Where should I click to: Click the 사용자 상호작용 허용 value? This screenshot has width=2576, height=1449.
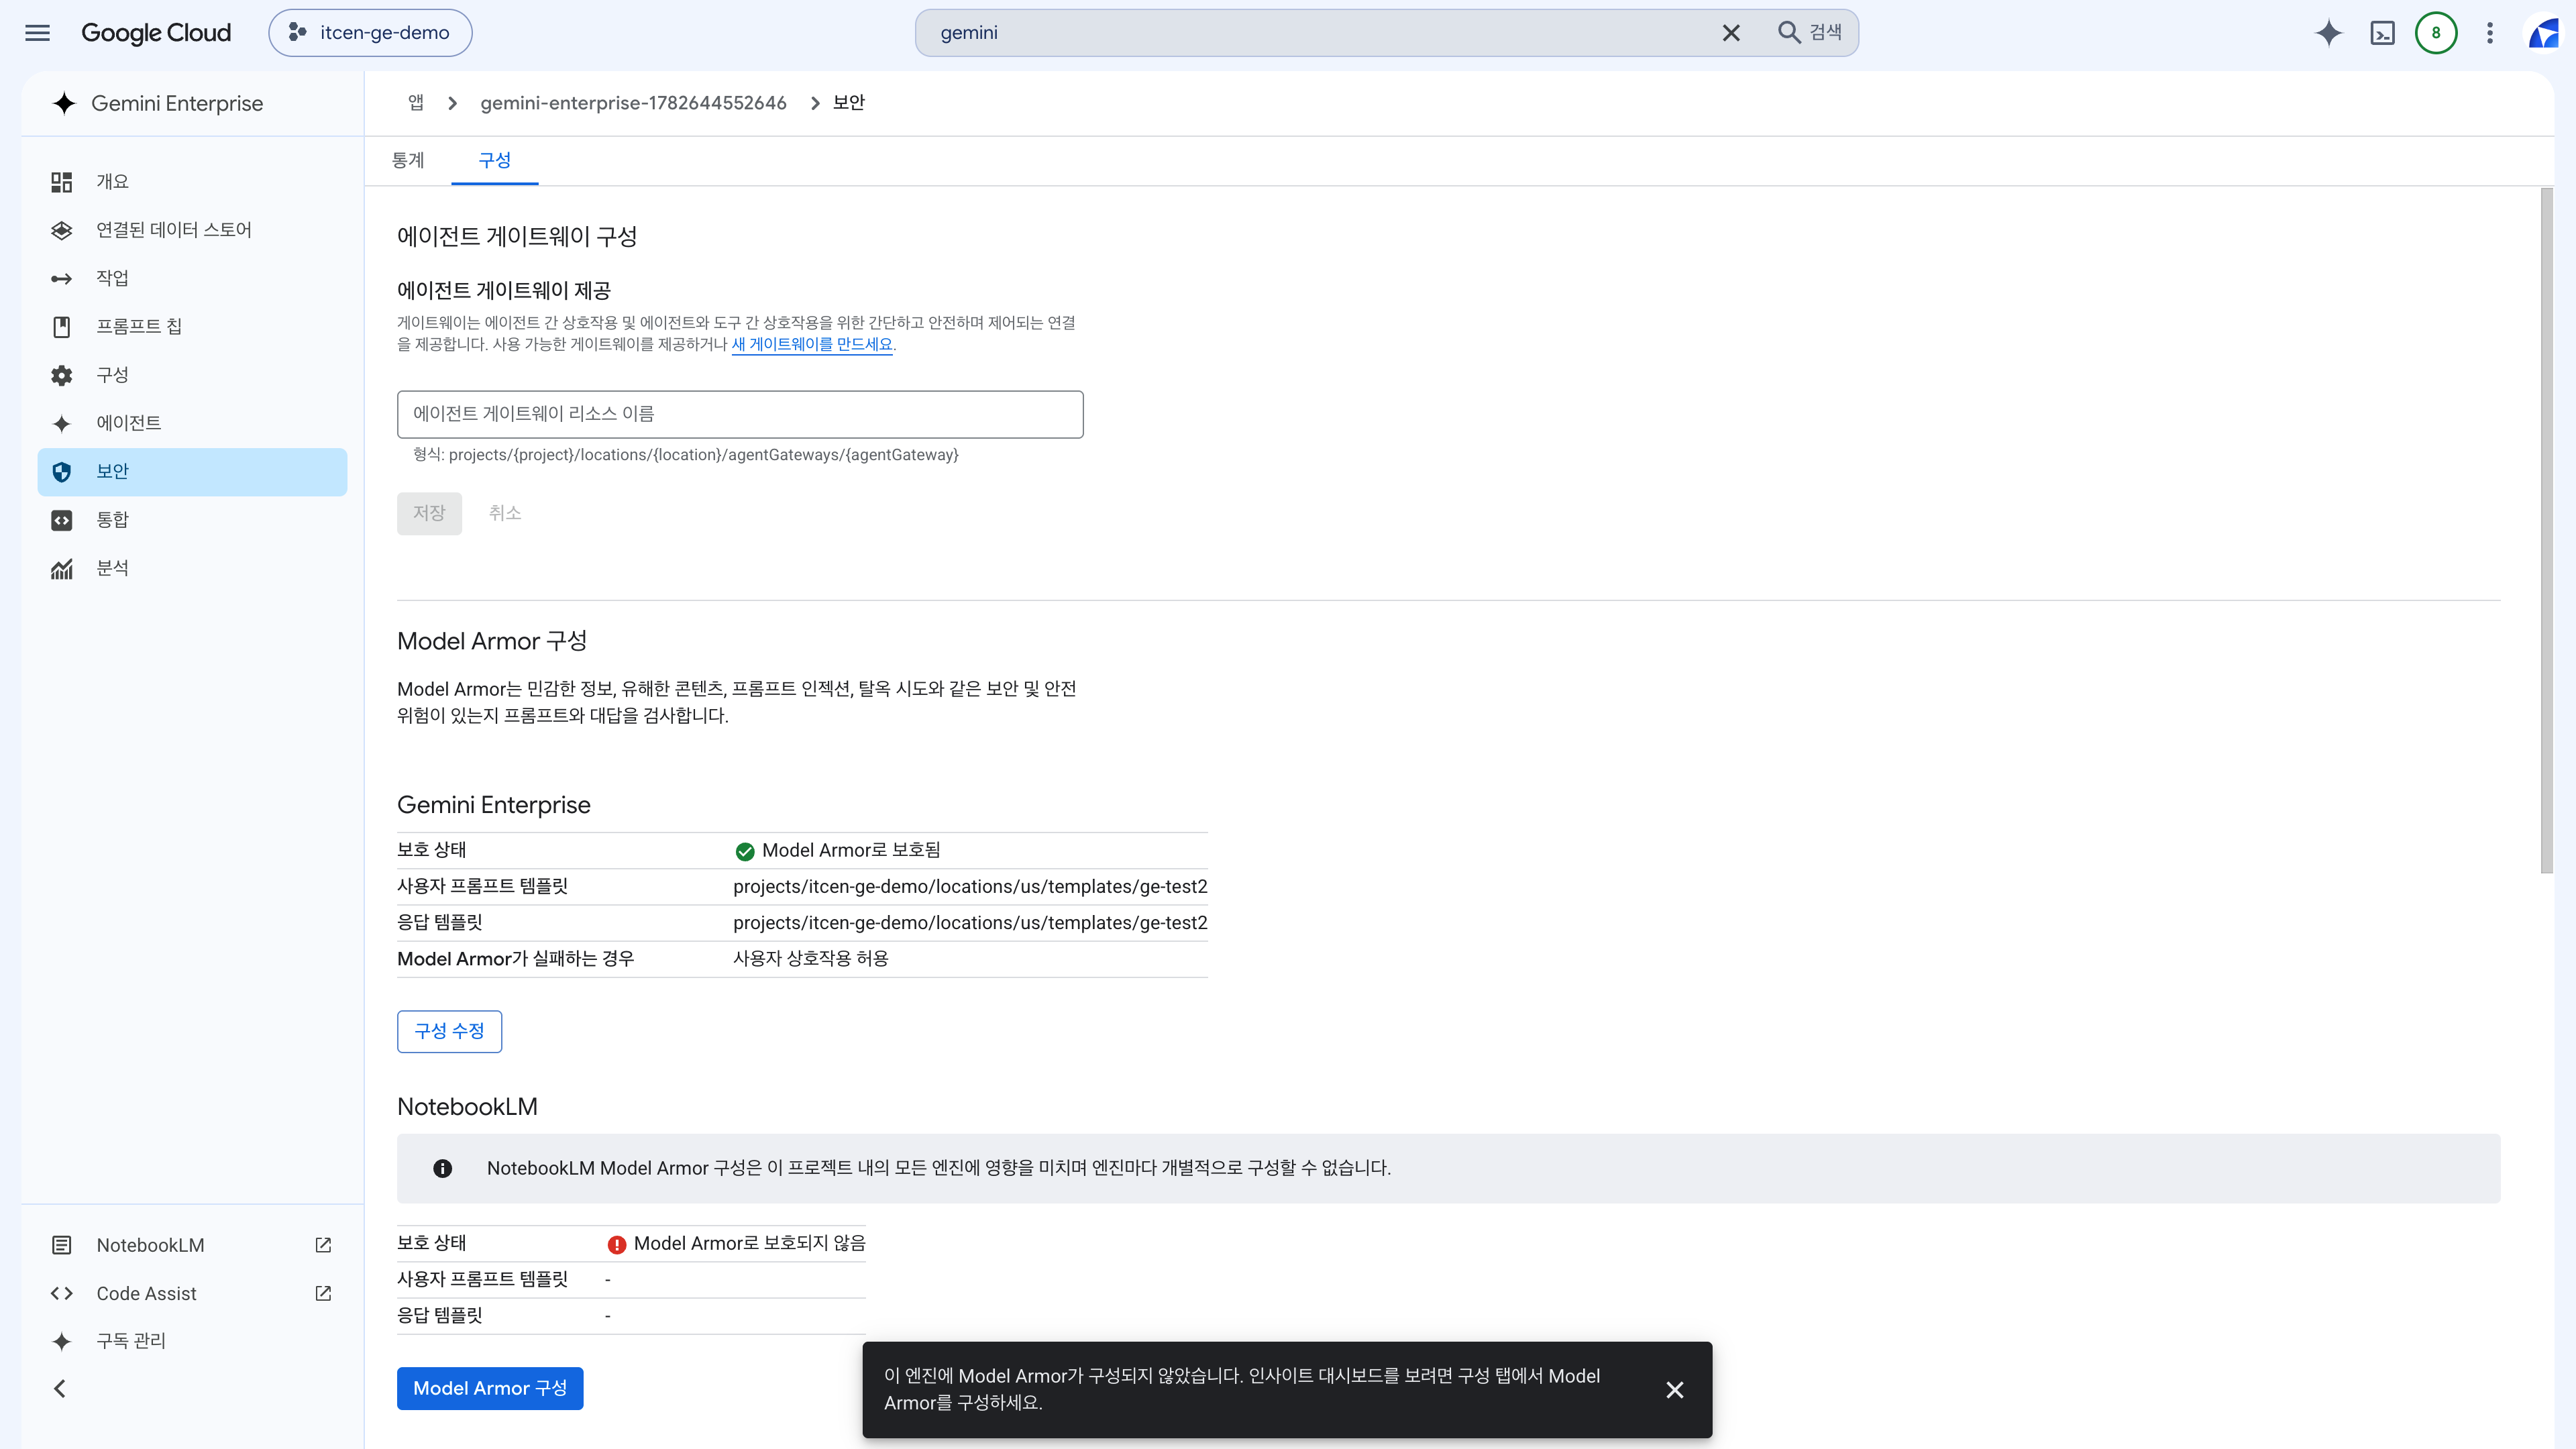click(x=811, y=958)
